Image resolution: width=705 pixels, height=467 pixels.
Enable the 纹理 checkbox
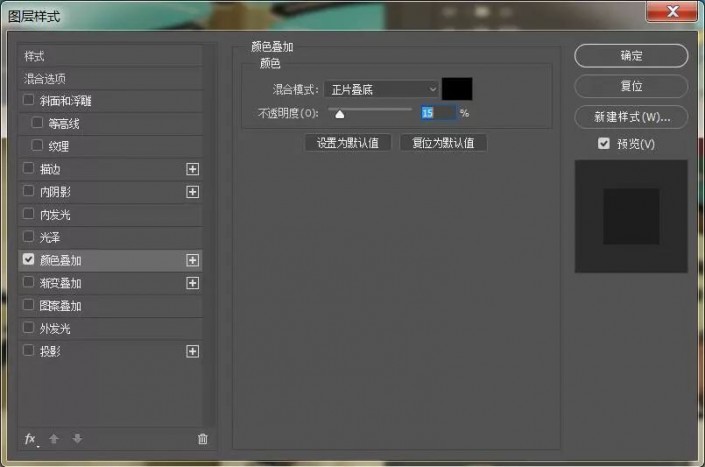[x=37, y=146]
